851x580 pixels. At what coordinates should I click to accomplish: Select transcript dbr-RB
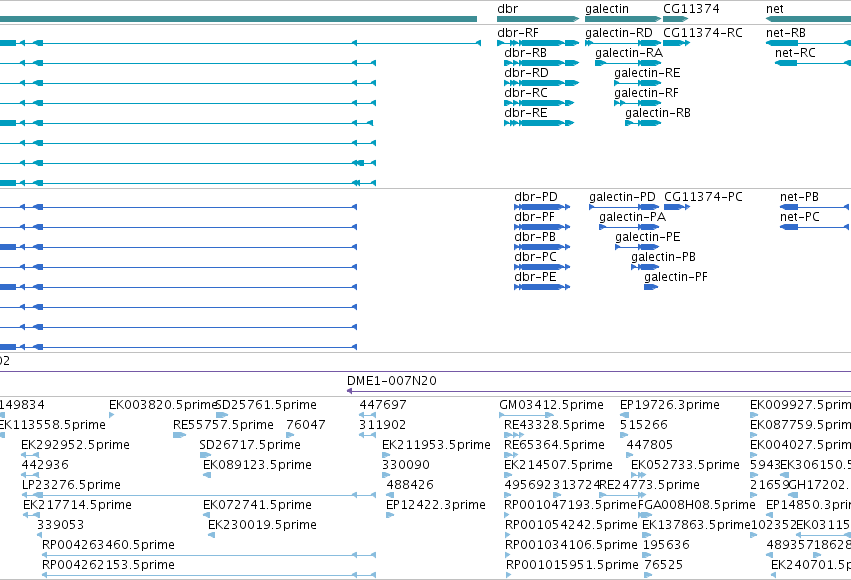pos(525,53)
